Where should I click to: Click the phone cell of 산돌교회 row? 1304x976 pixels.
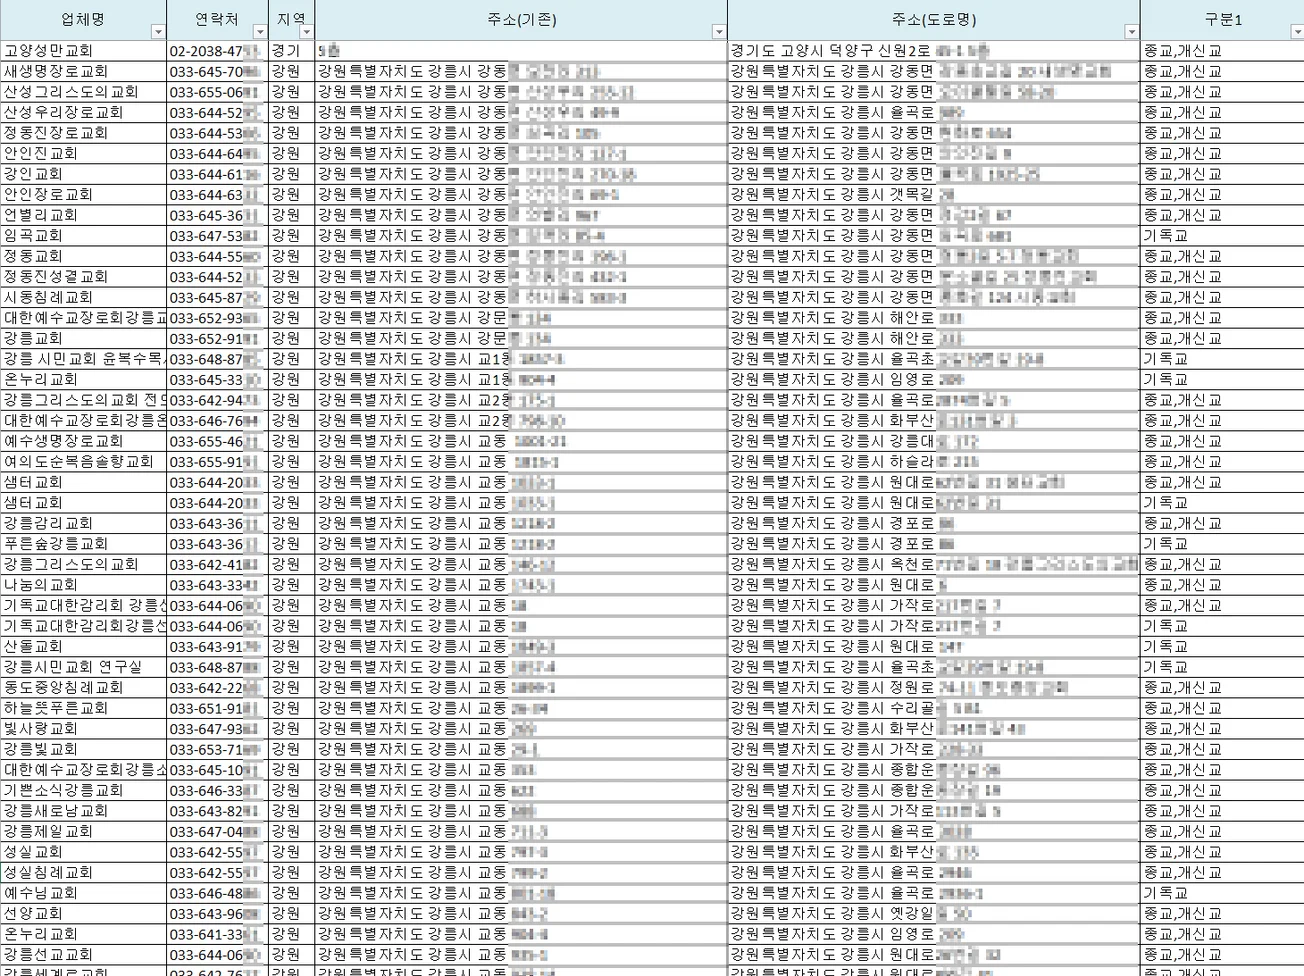tap(217, 646)
